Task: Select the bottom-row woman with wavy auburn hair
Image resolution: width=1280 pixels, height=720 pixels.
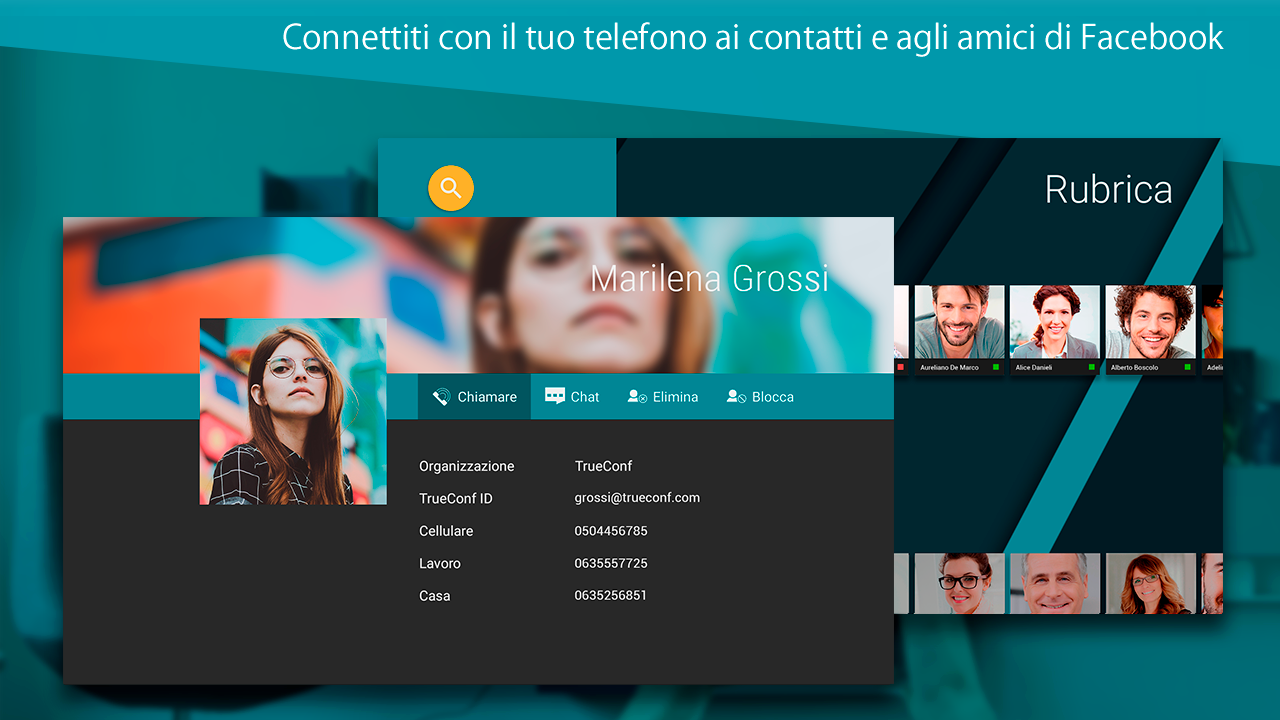Action: coord(1150,583)
